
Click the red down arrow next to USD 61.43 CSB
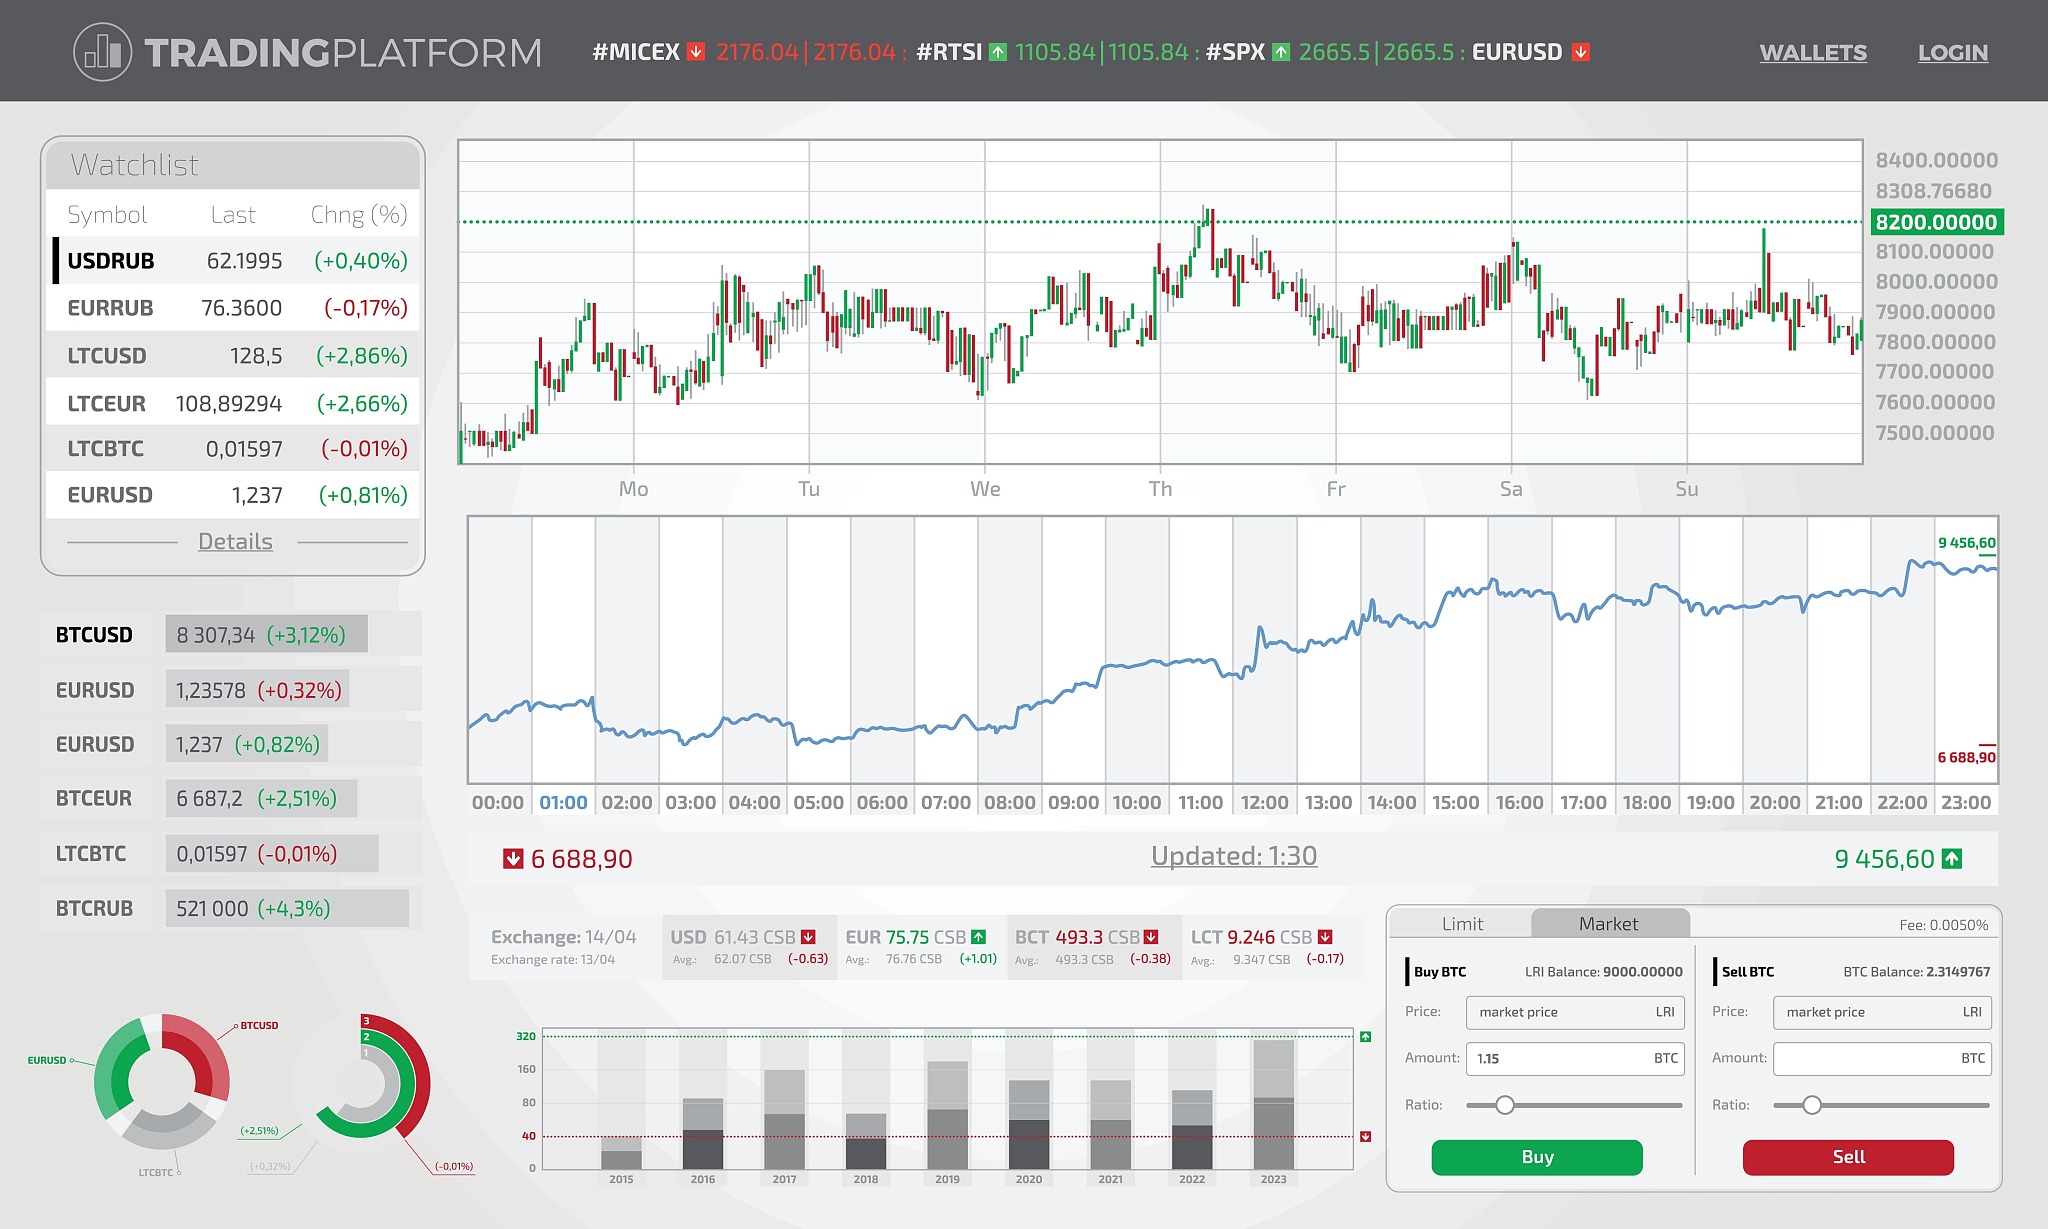click(x=808, y=937)
